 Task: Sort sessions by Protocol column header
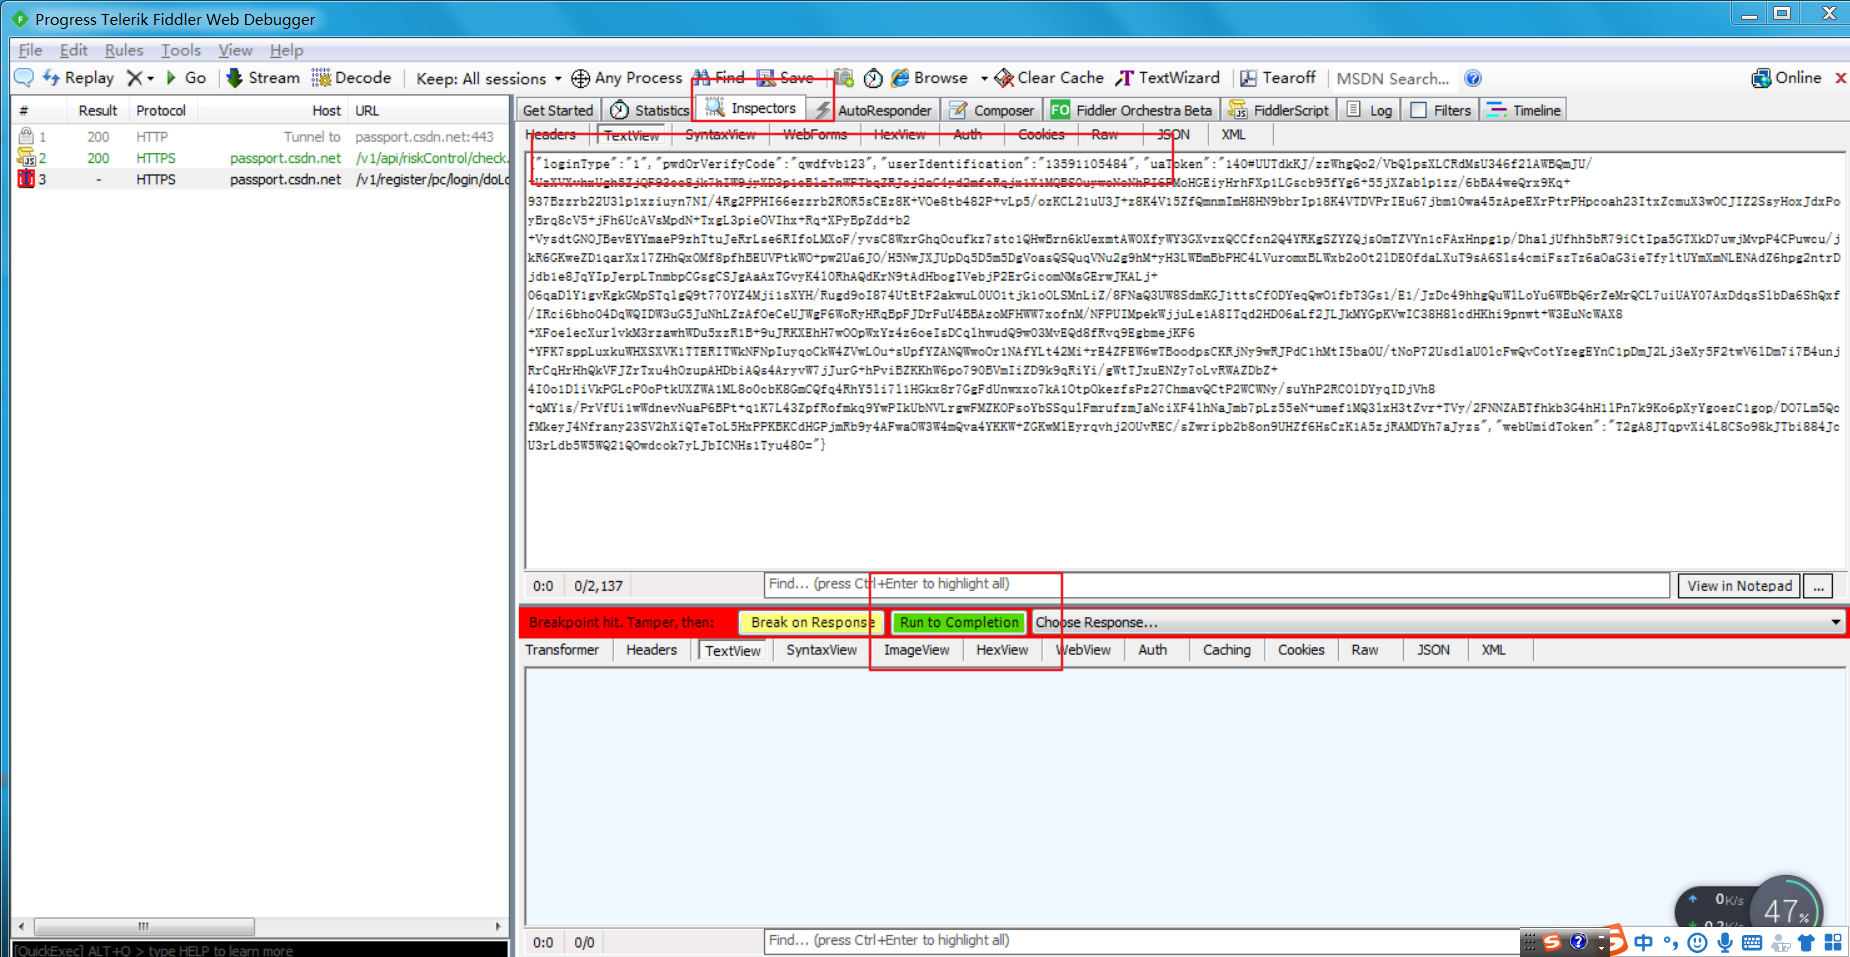point(161,111)
